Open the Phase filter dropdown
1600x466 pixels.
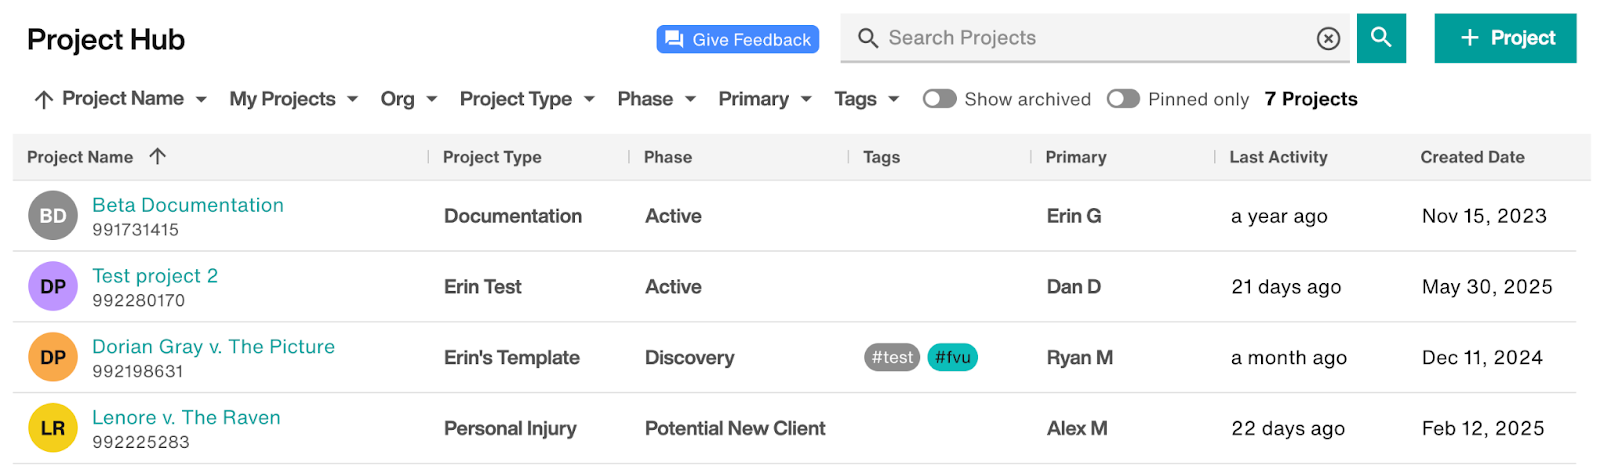click(x=656, y=99)
